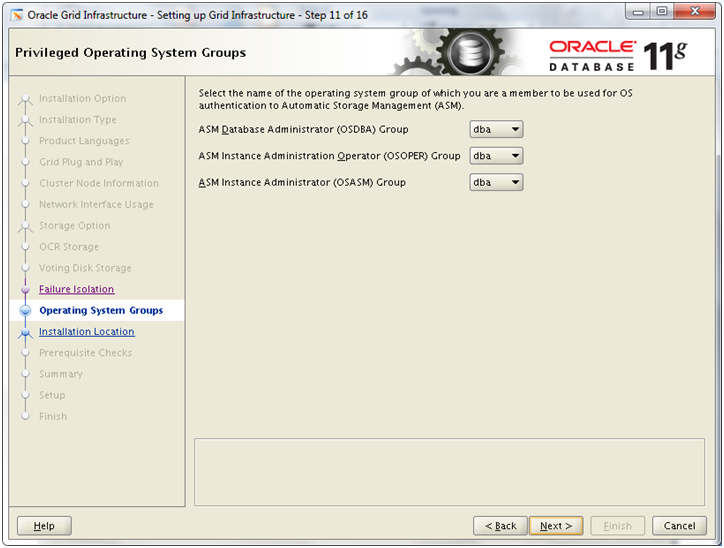This screenshot has width=724, height=548.
Task: Cancel the Grid Infrastructure installation
Action: [679, 526]
